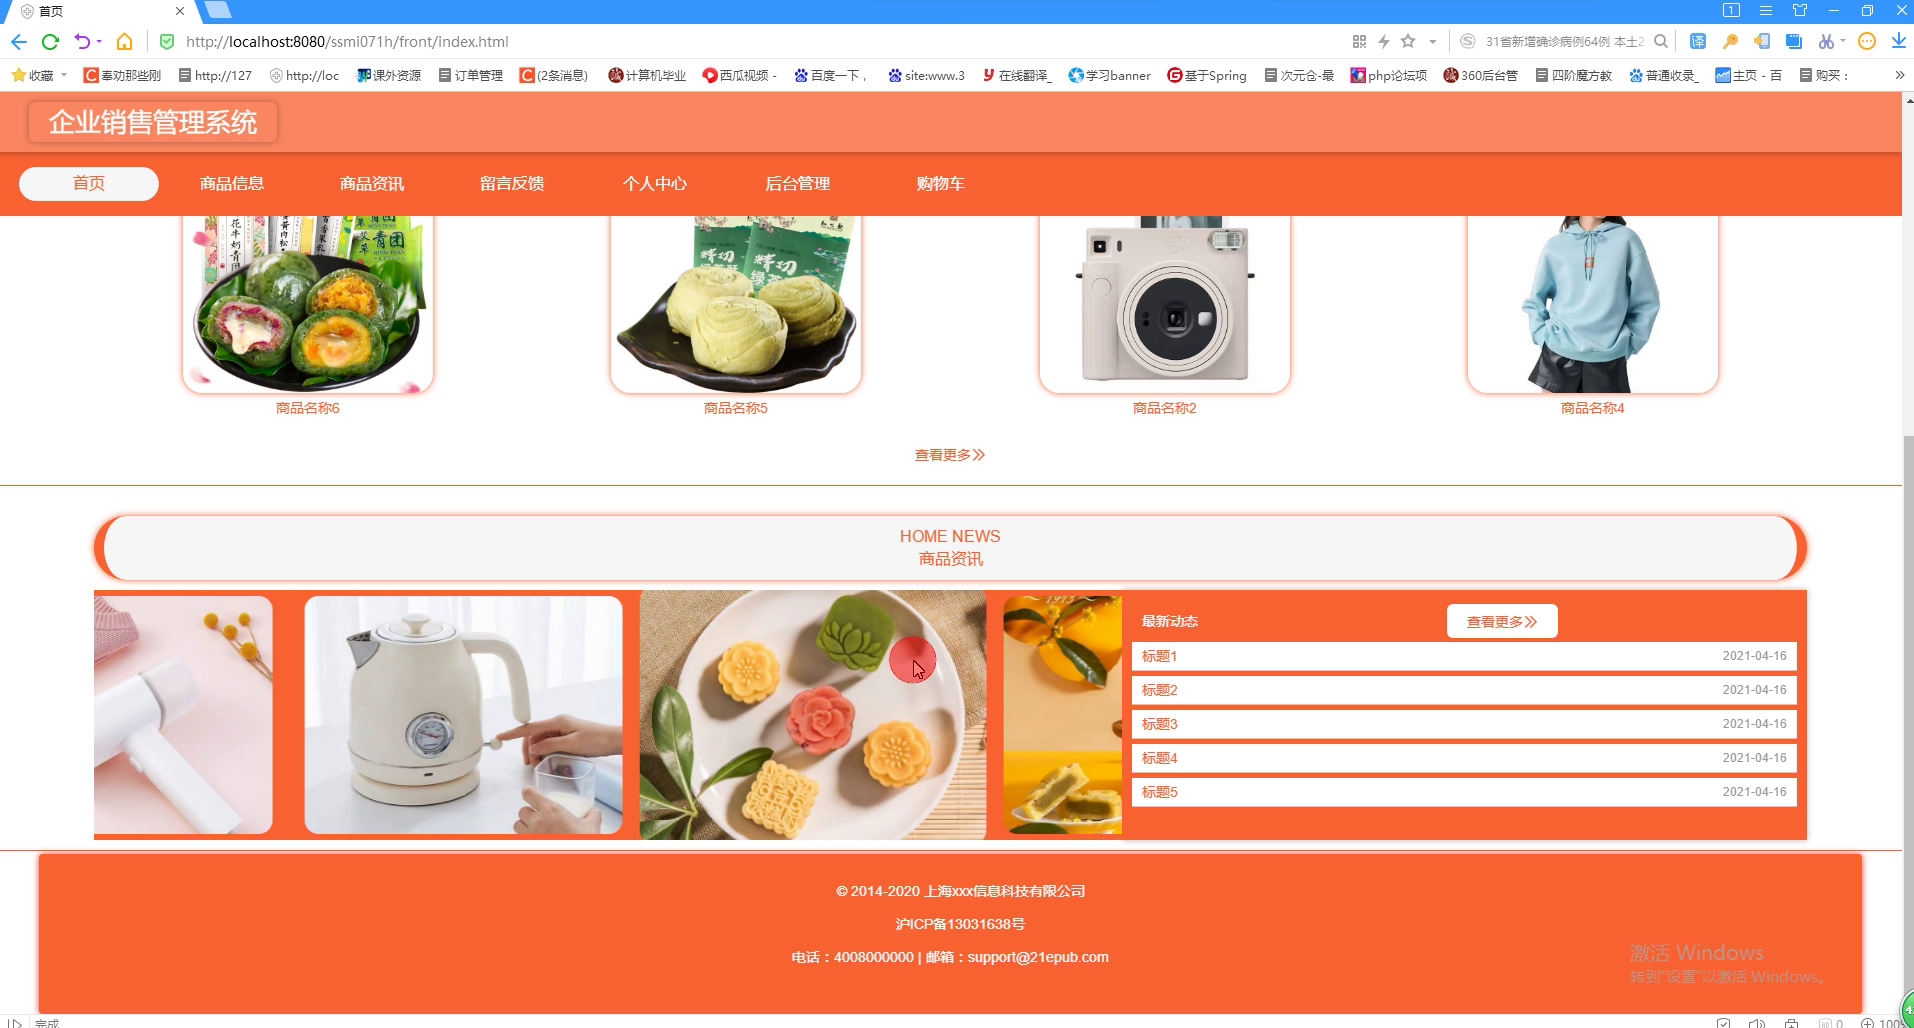Viewport: 1914px width, 1028px height.
Task: Click the page's vertical scrollbar thumb
Action: (x=1908, y=720)
